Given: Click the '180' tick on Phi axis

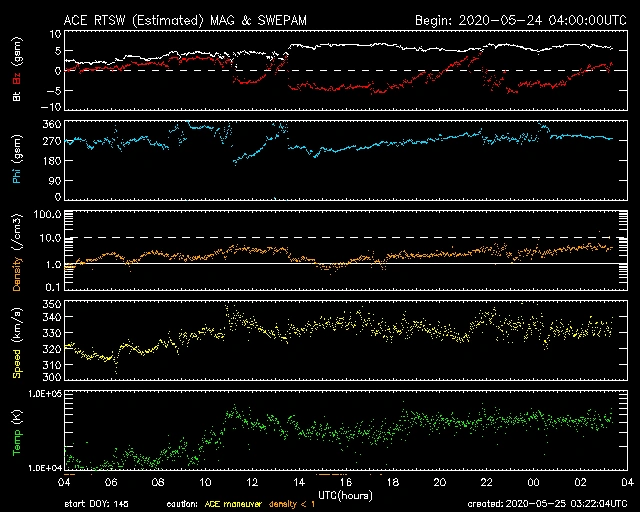Looking at the screenshot, I should [x=52, y=161].
